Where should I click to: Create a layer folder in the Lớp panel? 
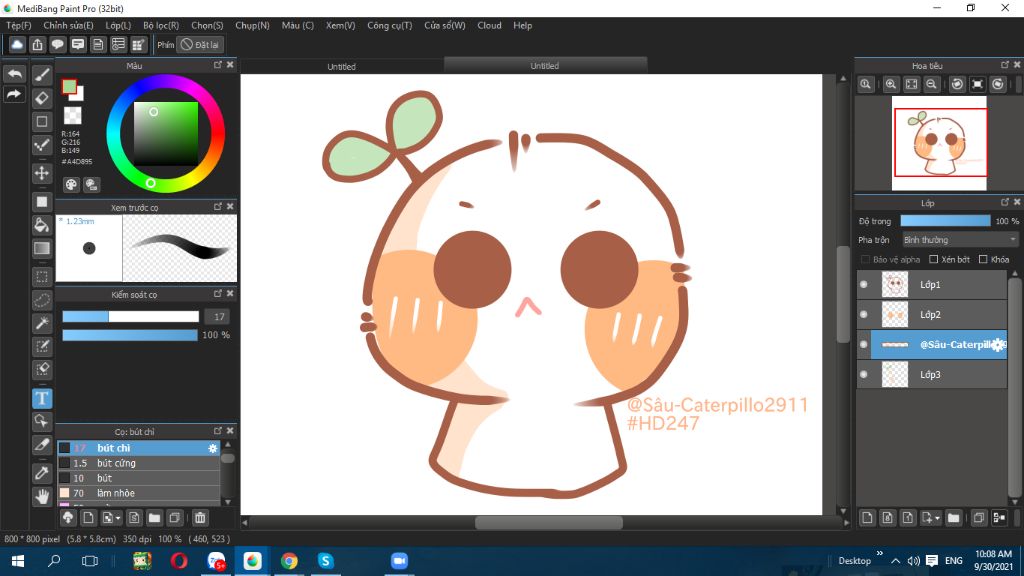point(953,518)
